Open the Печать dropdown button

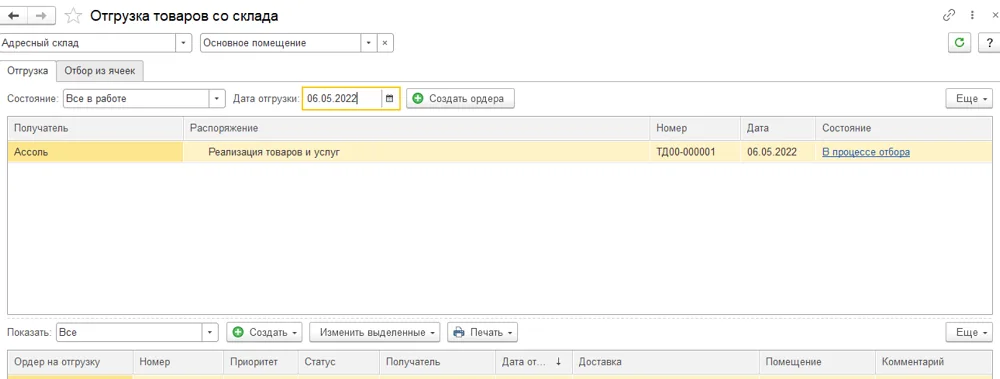click(482, 332)
